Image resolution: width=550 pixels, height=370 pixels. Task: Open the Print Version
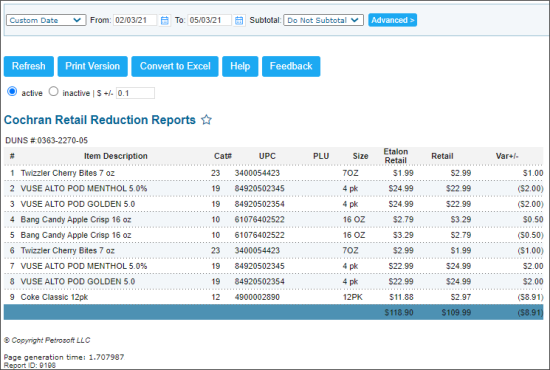(93, 66)
